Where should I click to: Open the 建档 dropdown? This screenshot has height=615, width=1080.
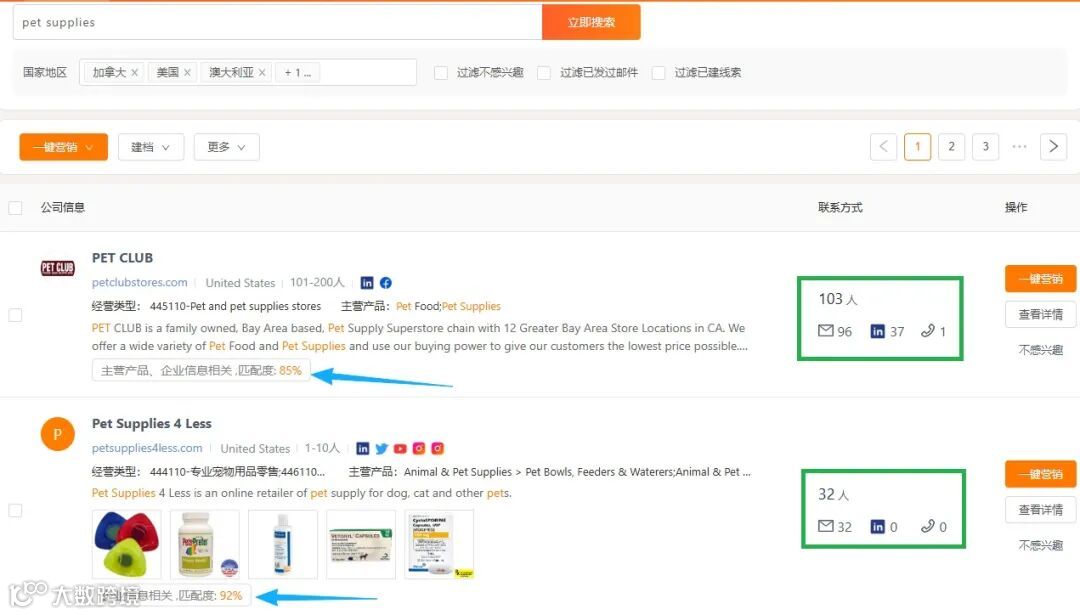(x=151, y=147)
